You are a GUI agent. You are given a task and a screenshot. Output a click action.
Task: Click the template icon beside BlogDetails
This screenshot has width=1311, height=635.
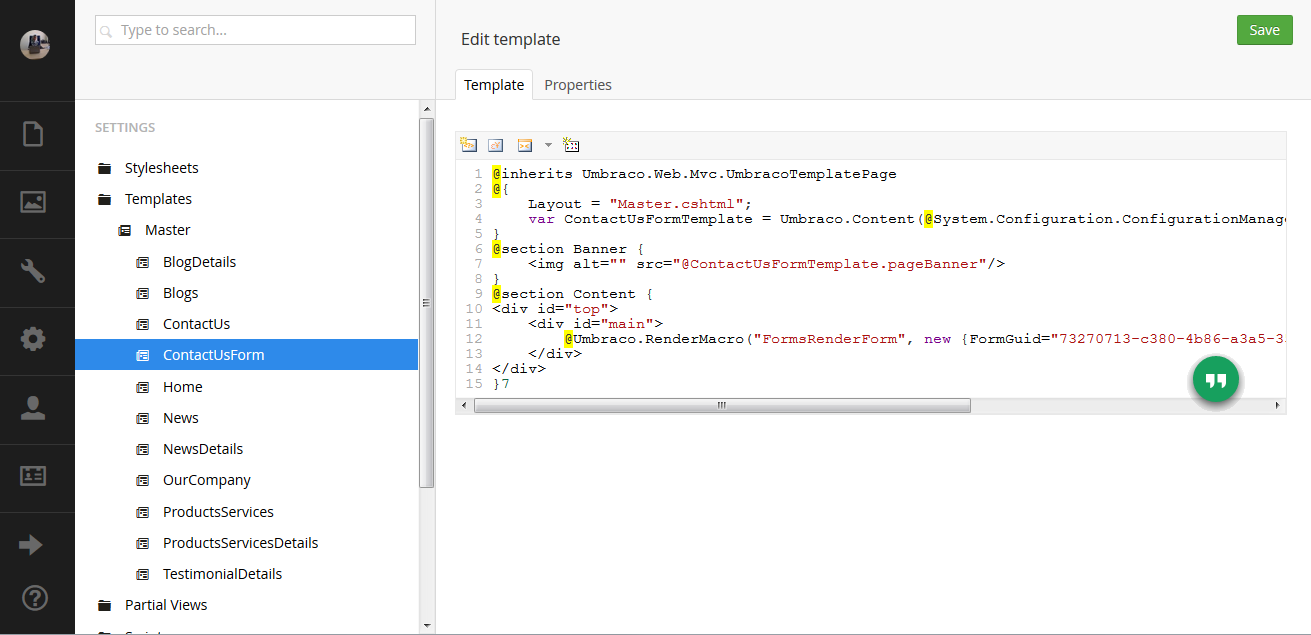coord(142,262)
